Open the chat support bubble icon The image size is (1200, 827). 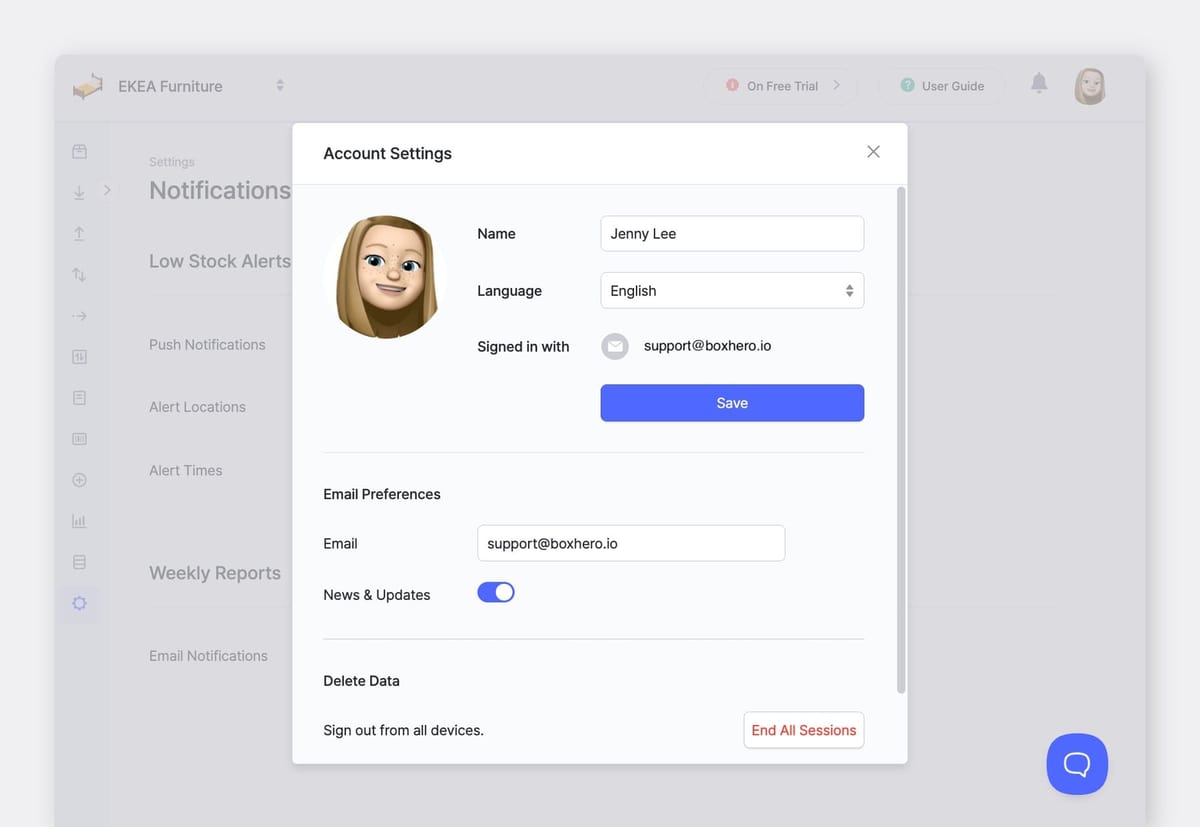(1077, 764)
